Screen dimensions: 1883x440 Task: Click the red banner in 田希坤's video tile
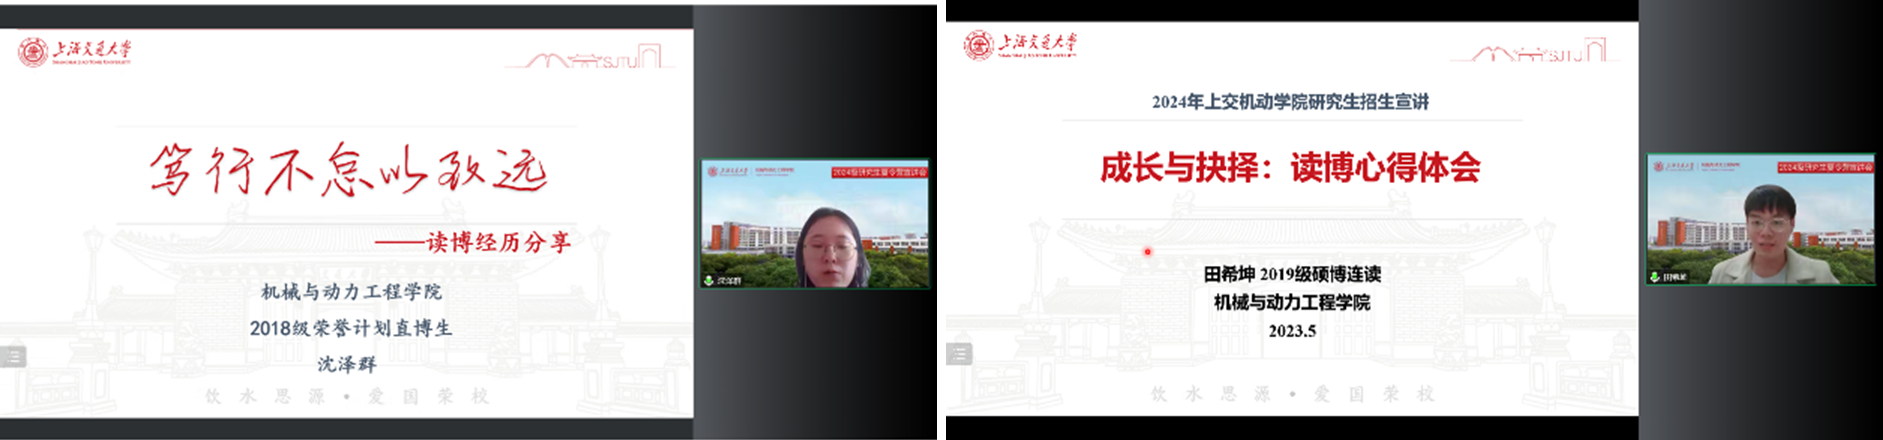[1824, 168]
